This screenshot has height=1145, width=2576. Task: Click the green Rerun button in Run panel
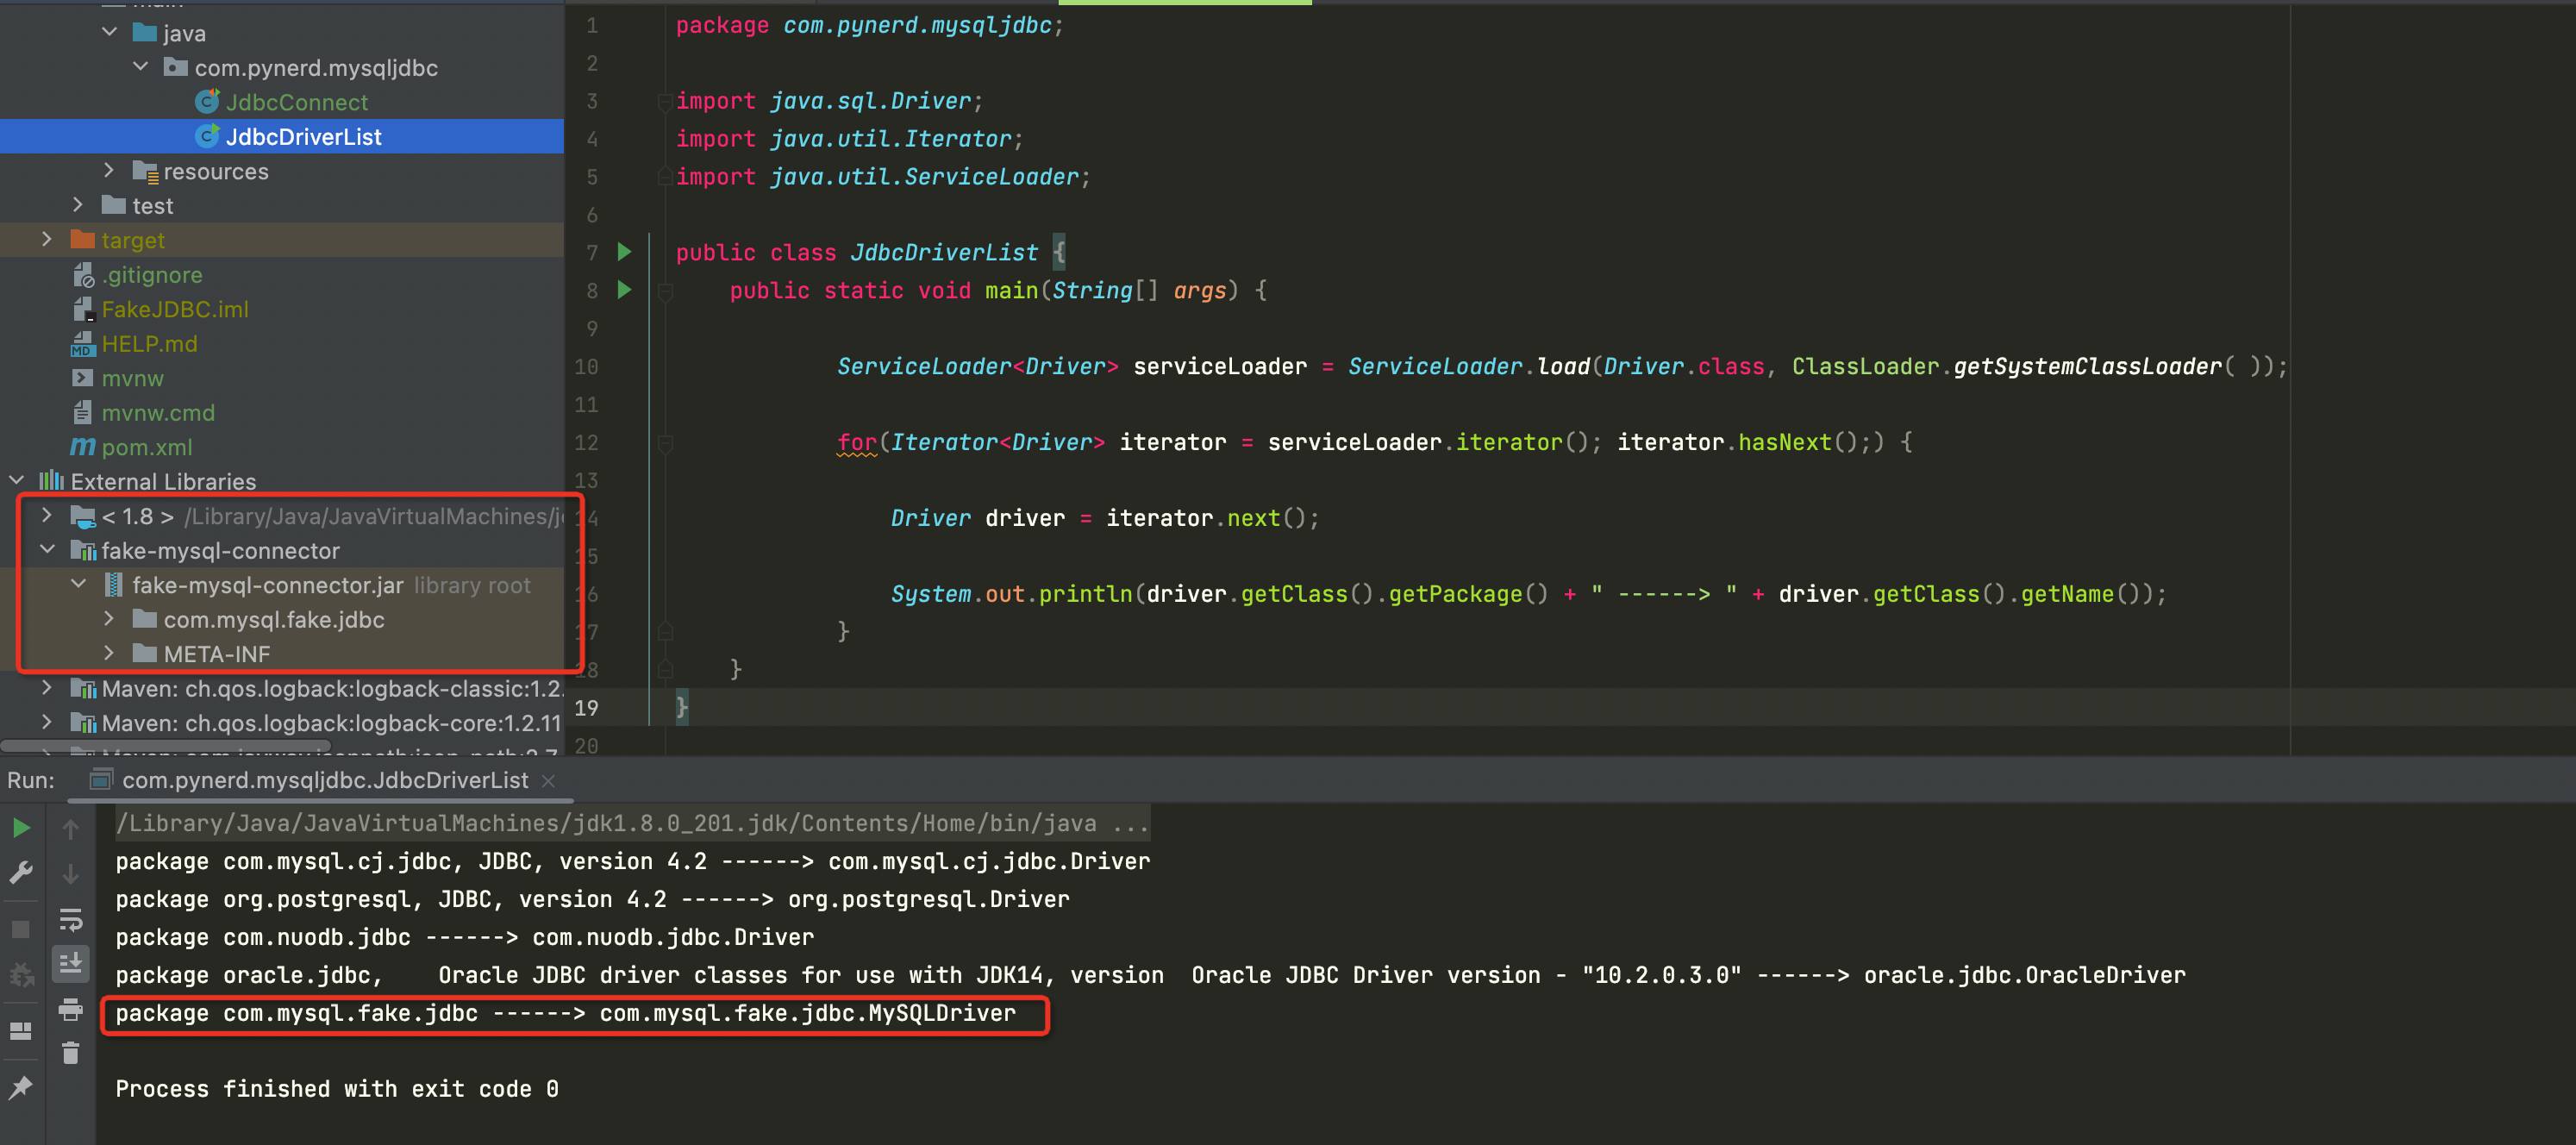pos(21,828)
